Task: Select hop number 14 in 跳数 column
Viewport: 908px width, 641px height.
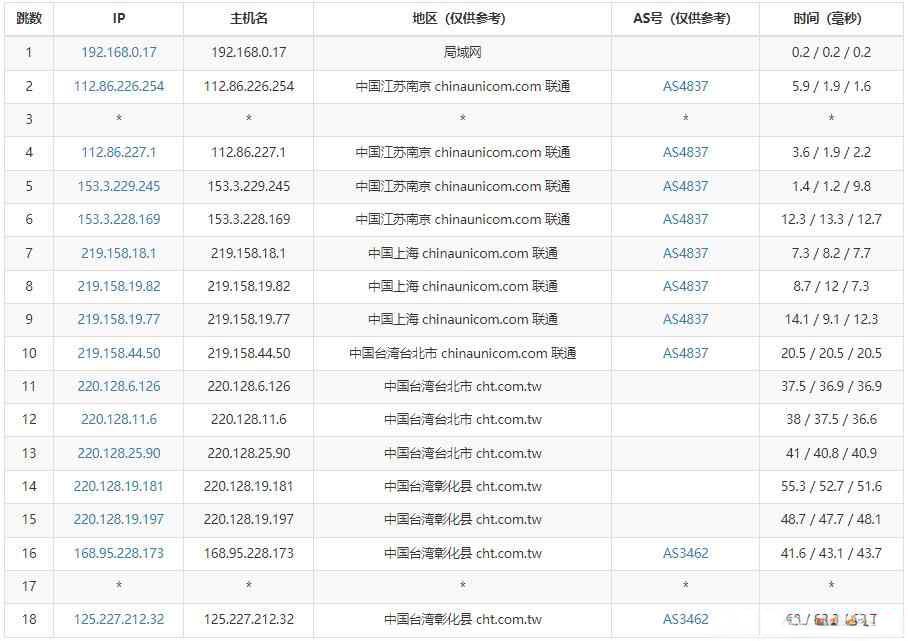Action: click(x=29, y=486)
